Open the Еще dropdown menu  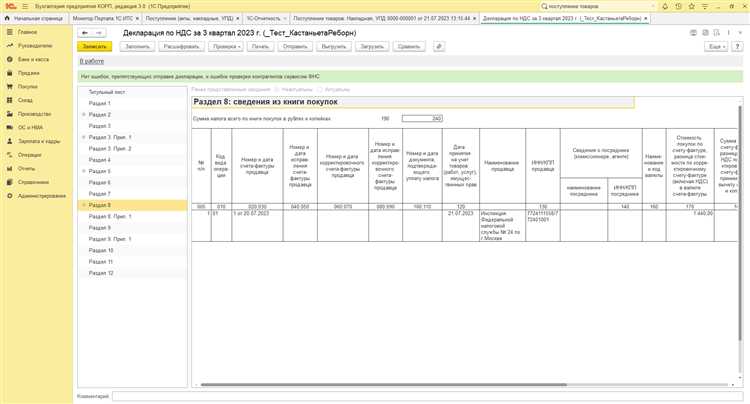[x=715, y=46]
